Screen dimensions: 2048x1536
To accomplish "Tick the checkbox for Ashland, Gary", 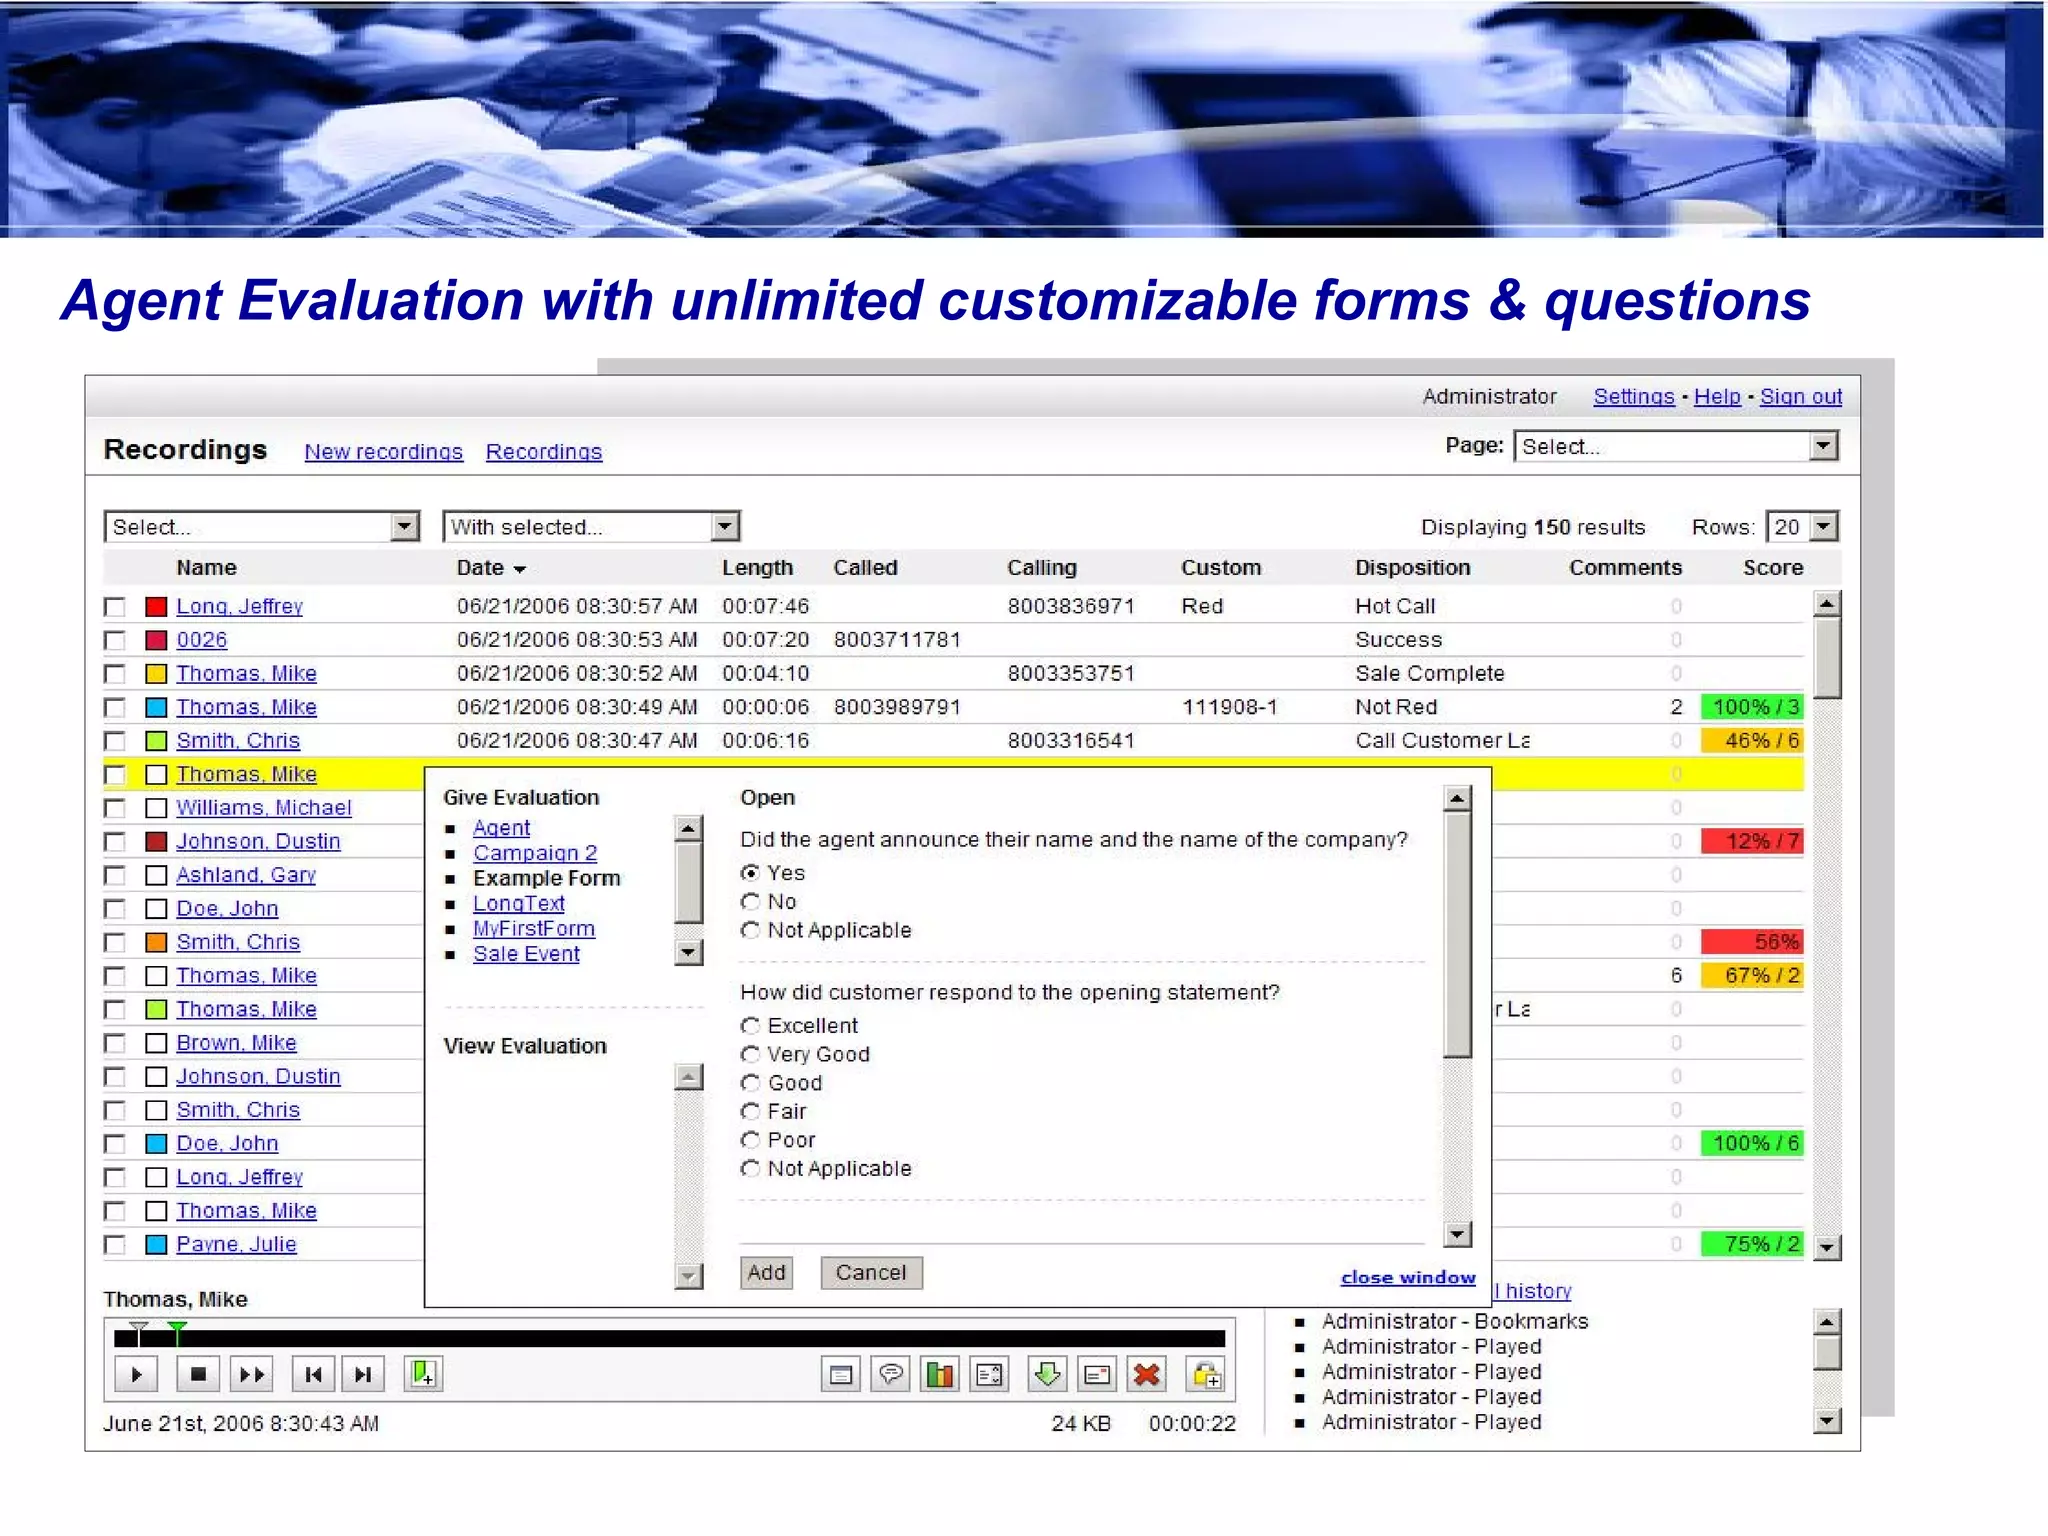I will pos(115,875).
